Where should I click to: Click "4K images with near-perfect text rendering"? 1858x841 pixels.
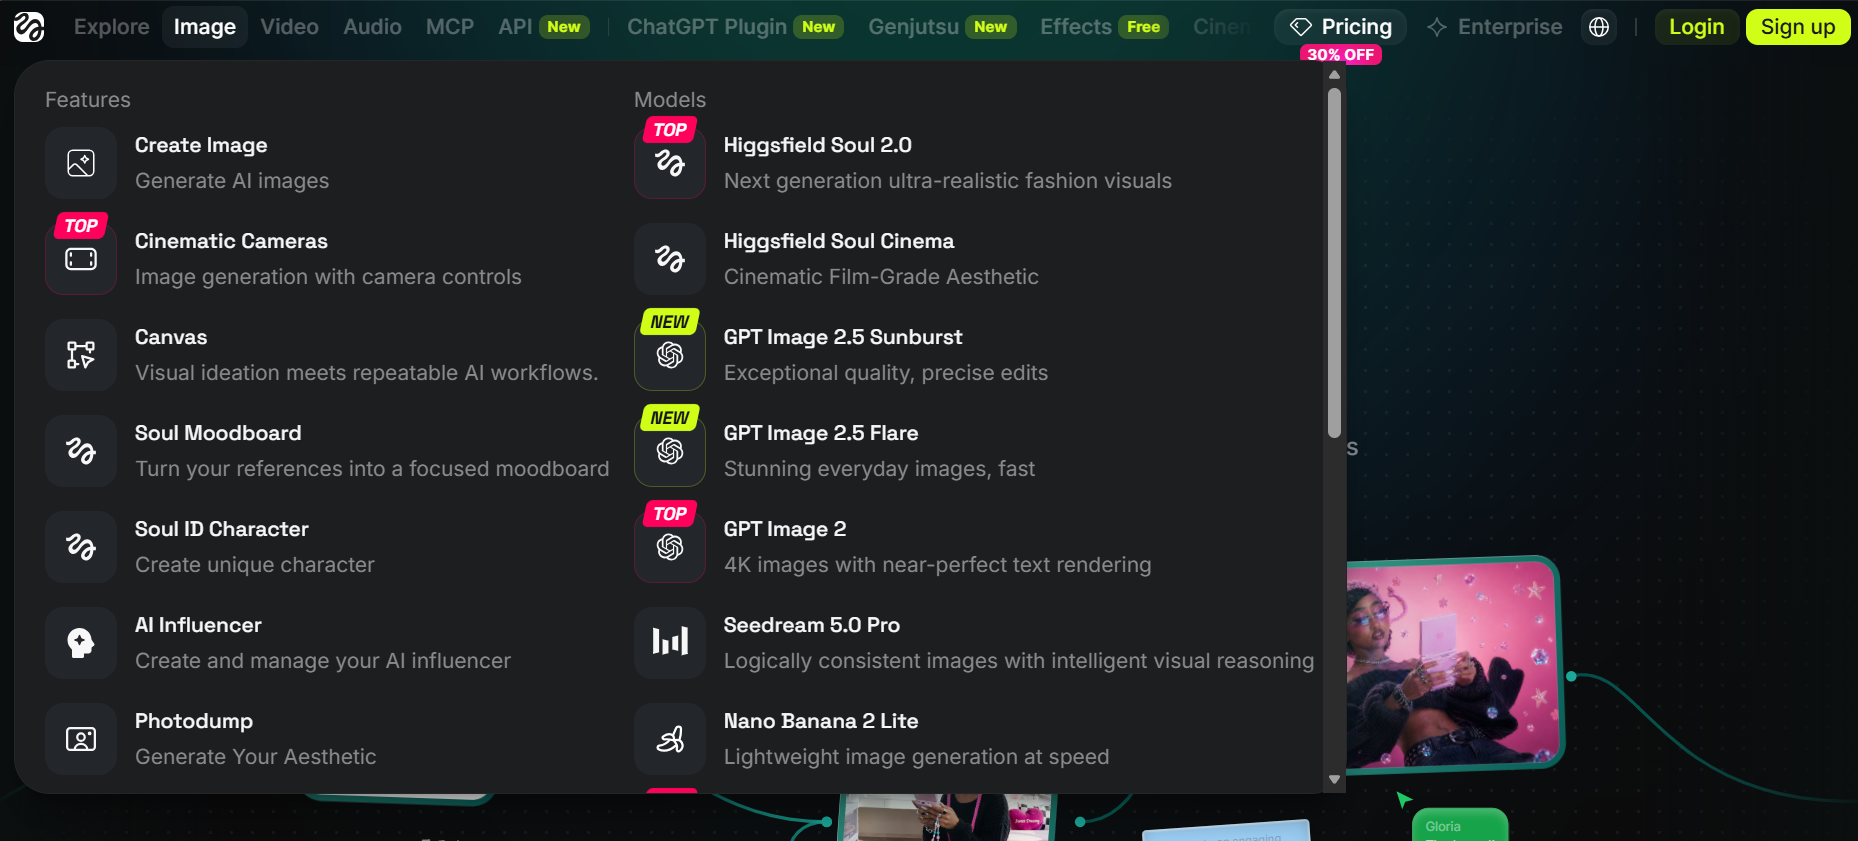[x=938, y=565]
